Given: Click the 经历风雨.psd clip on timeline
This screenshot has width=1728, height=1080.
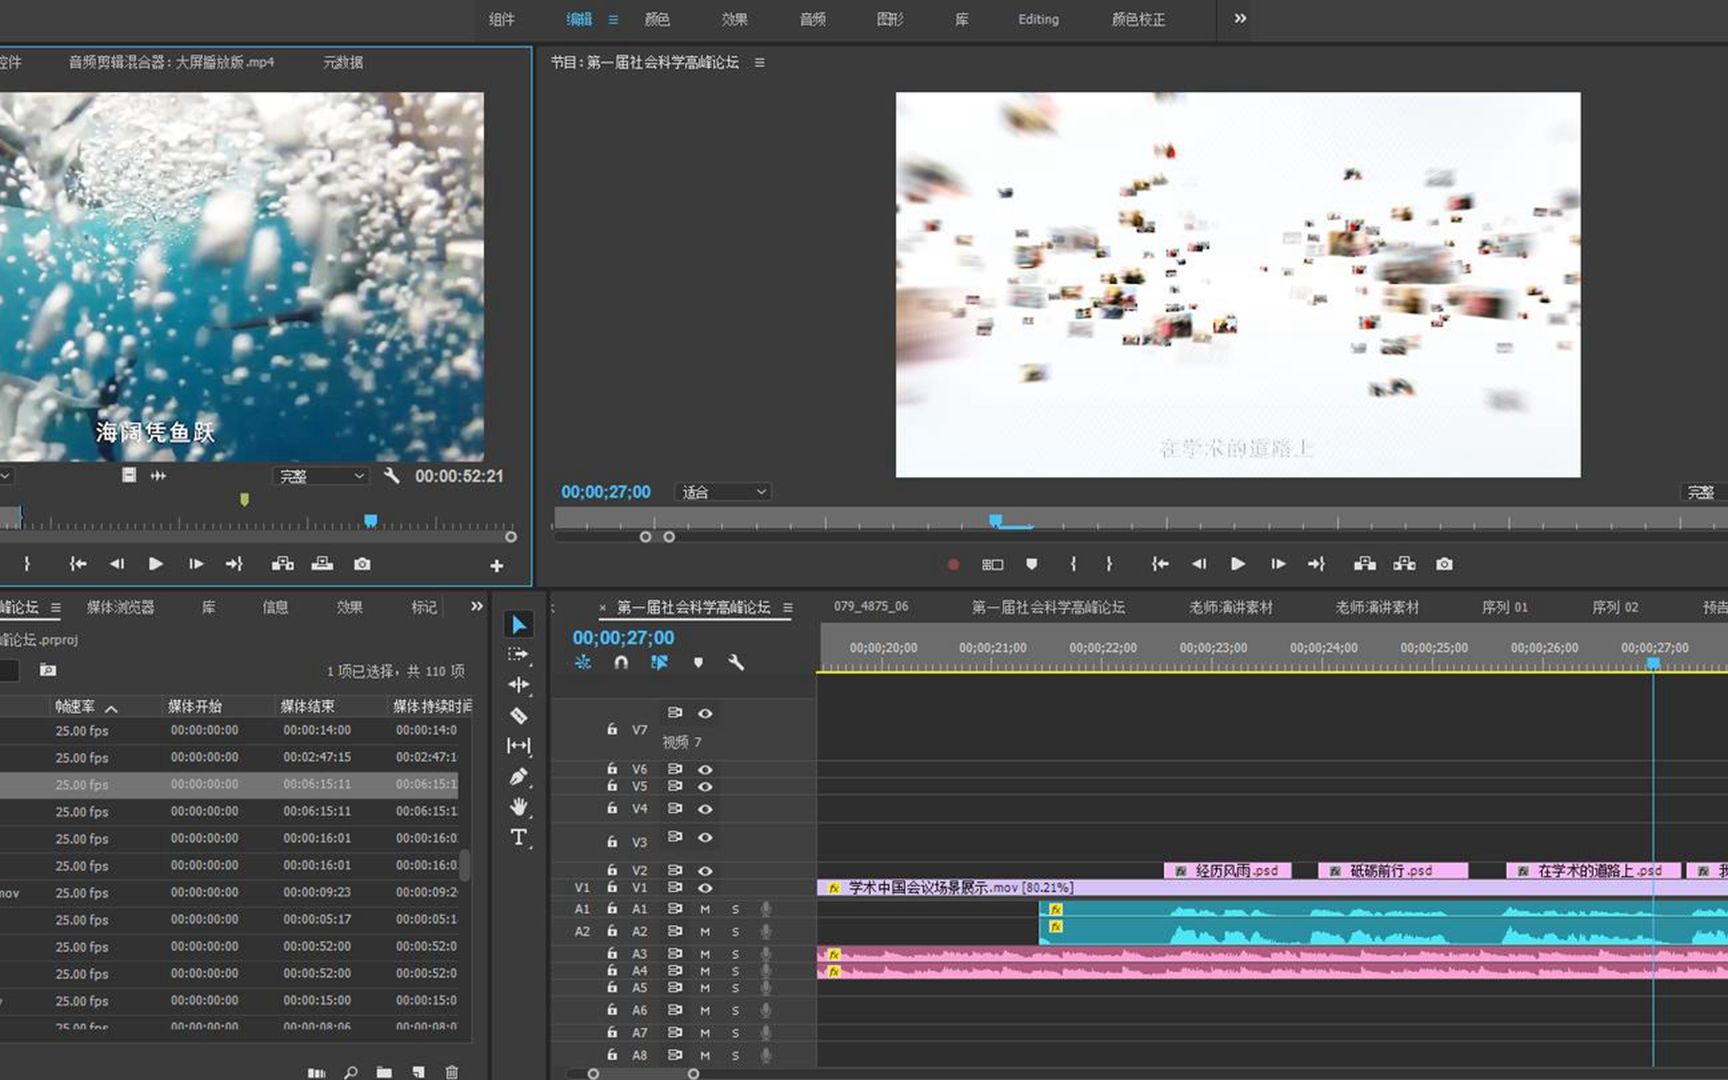Looking at the screenshot, I should coord(1228,871).
